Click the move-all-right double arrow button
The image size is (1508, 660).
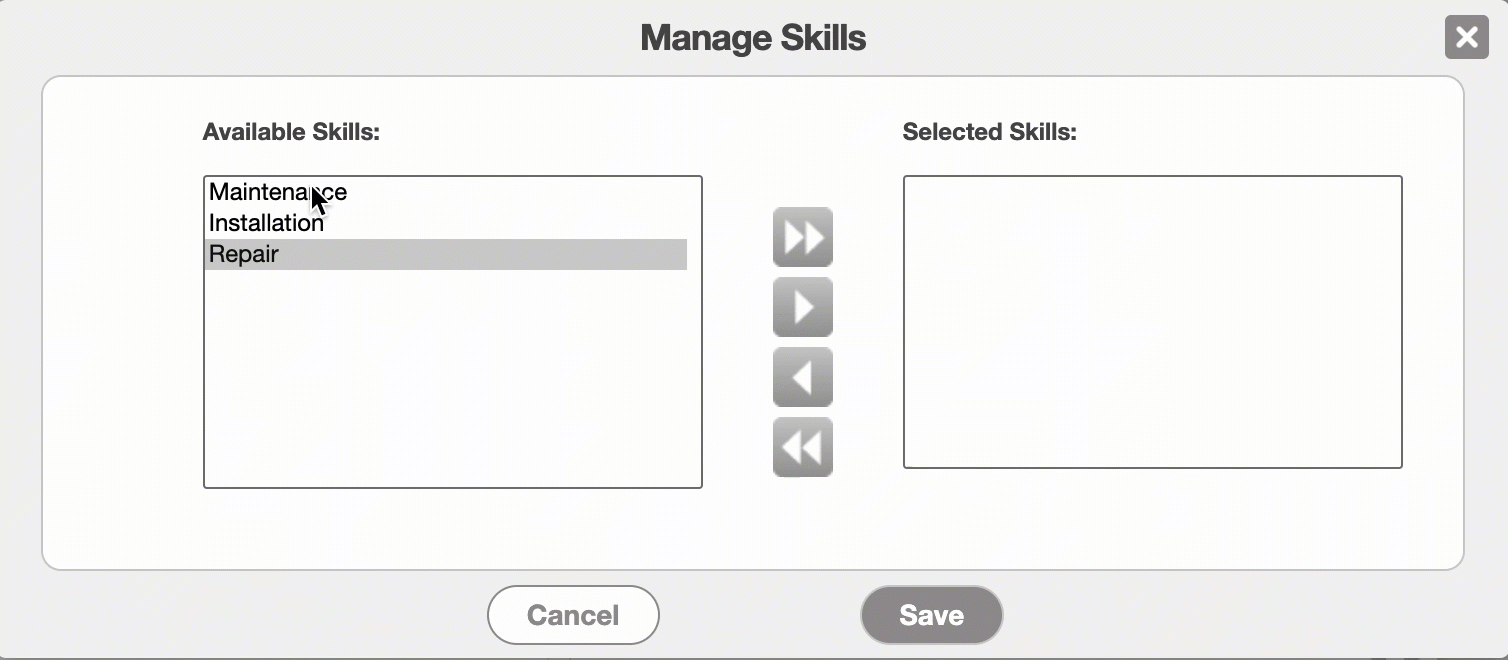[x=802, y=237]
